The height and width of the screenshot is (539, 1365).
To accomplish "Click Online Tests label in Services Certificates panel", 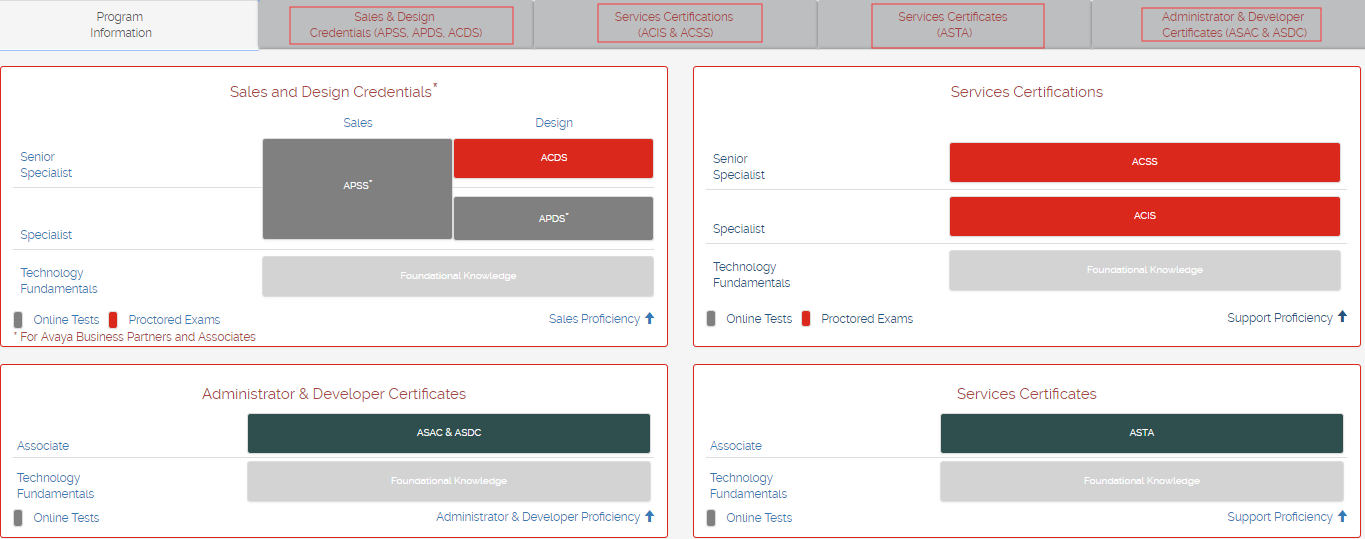I will click(759, 518).
